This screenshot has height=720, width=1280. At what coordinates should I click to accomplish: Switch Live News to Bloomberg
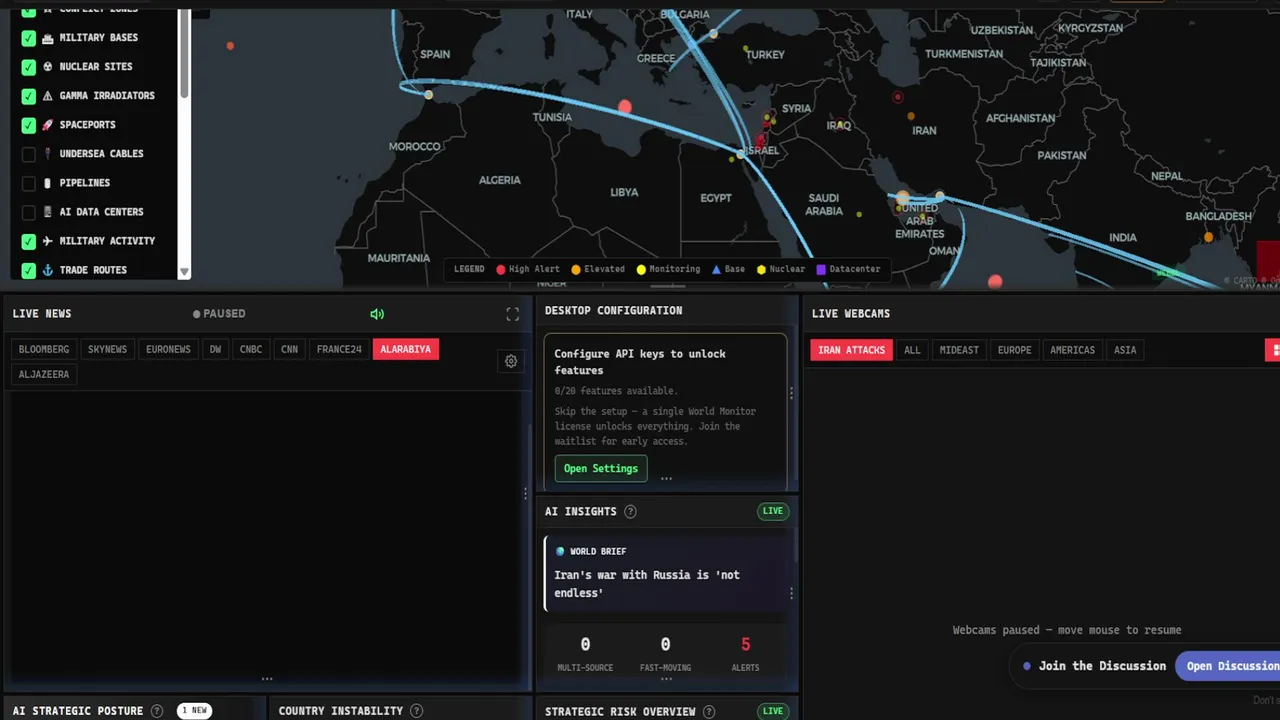44,350
